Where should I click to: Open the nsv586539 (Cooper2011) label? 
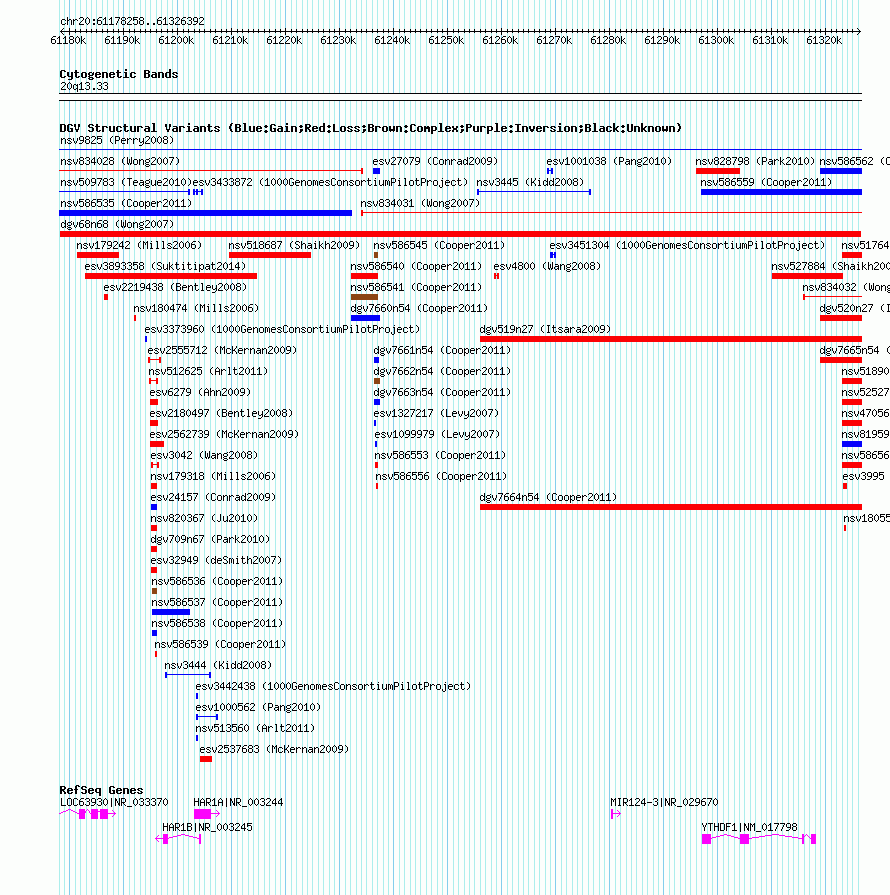(220, 645)
